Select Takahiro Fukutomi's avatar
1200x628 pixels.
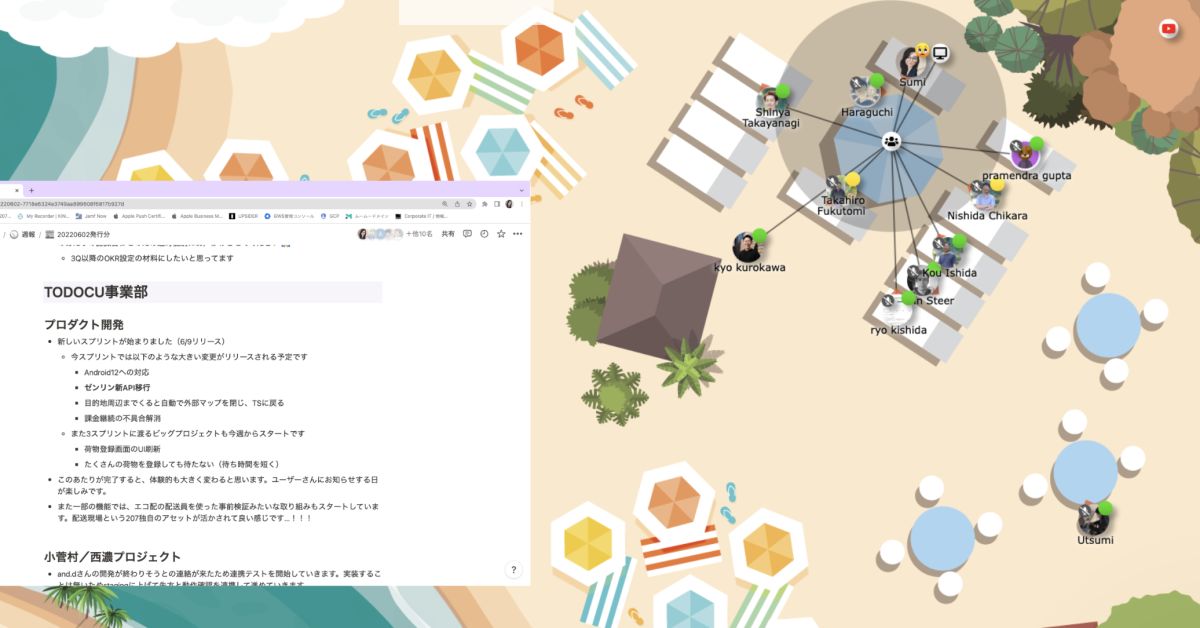pyautogui.click(x=840, y=189)
